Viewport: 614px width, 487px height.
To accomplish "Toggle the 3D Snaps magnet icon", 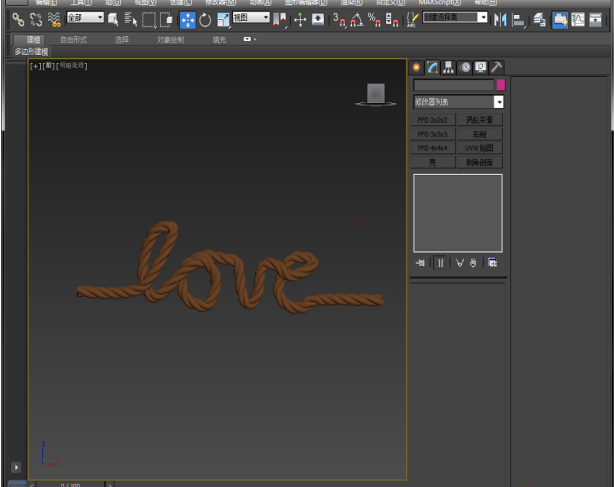I will (x=339, y=20).
